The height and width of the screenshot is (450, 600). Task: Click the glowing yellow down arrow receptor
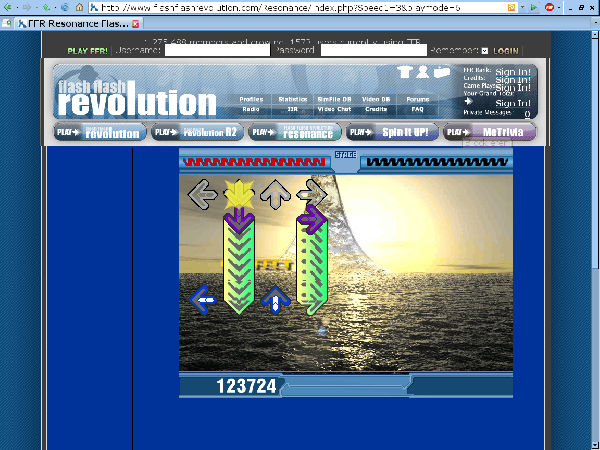click(x=239, y=193)
